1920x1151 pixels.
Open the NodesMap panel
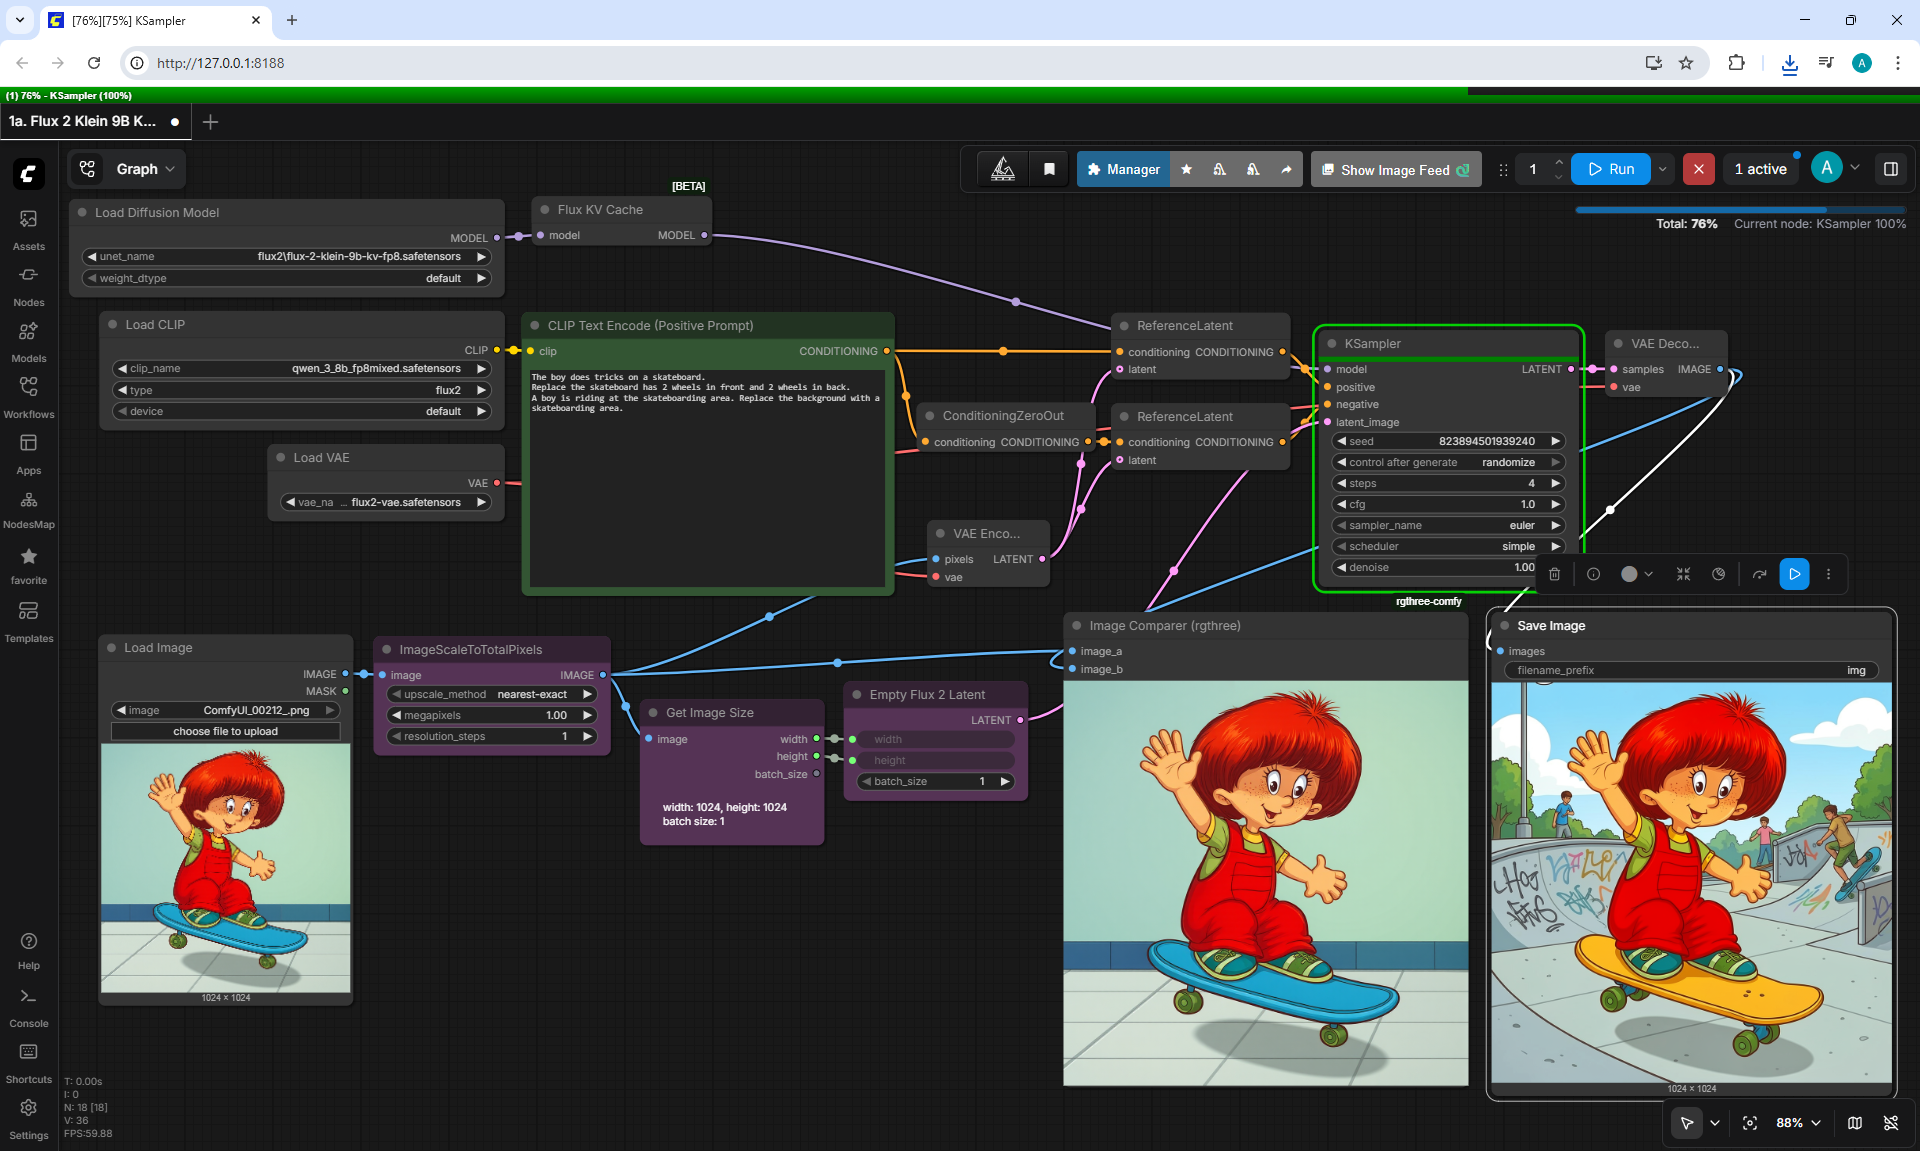[28, 508]
